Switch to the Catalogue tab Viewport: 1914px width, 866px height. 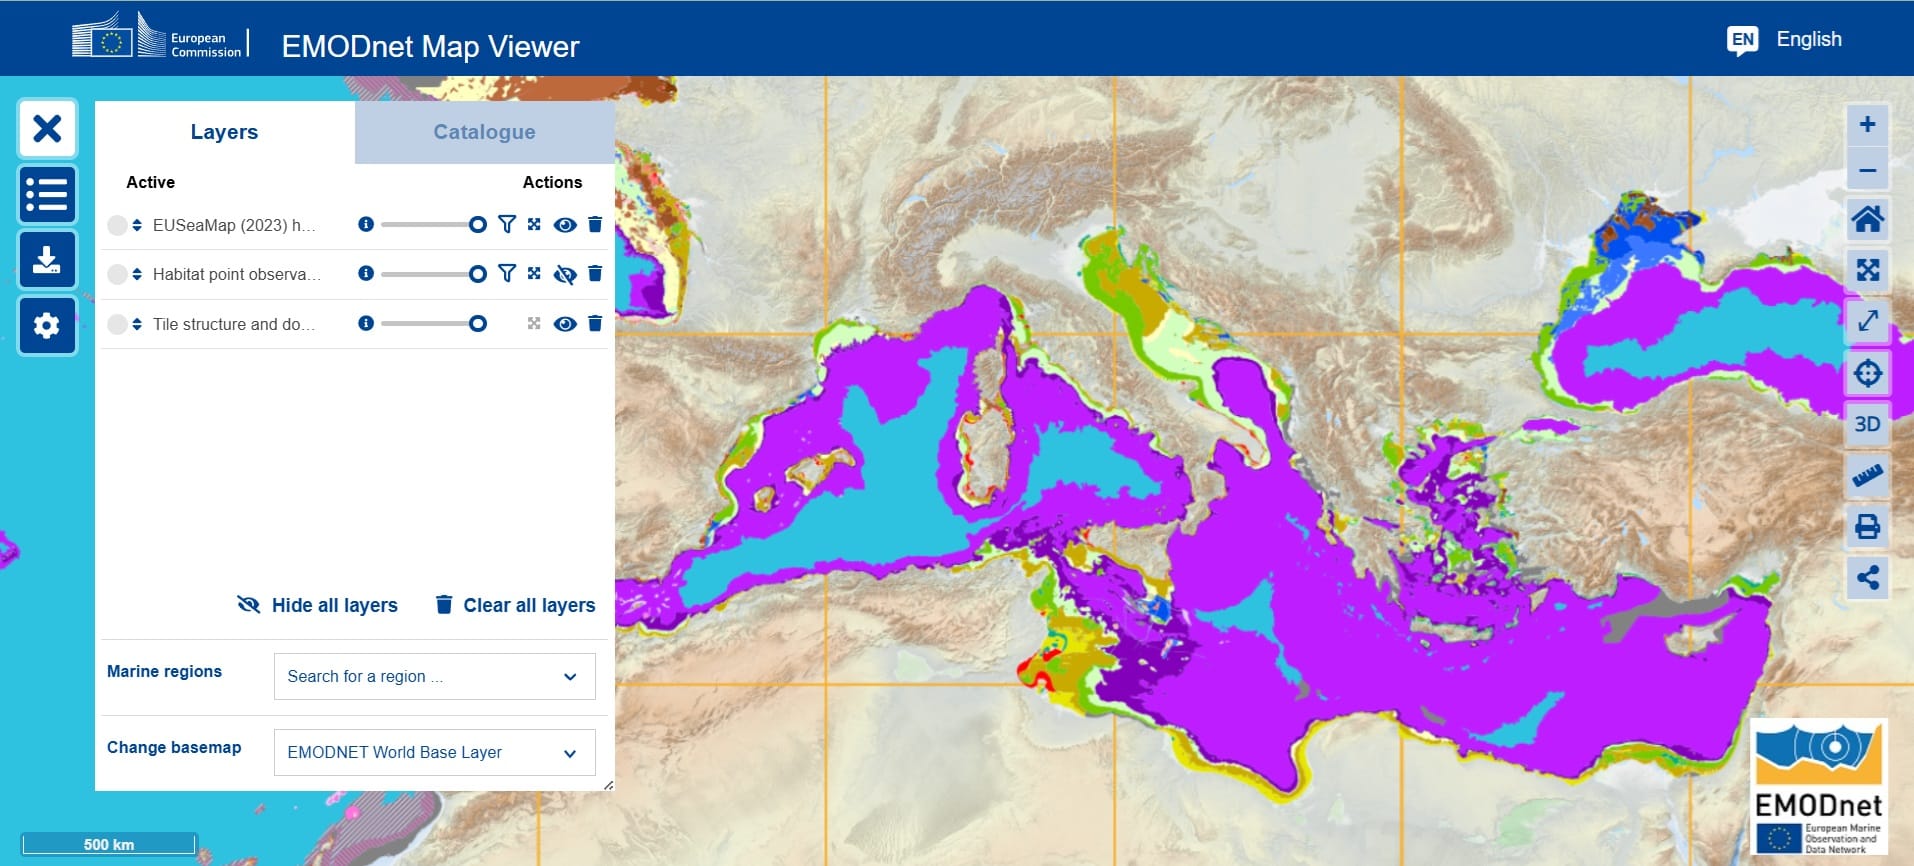pos(484,132)
